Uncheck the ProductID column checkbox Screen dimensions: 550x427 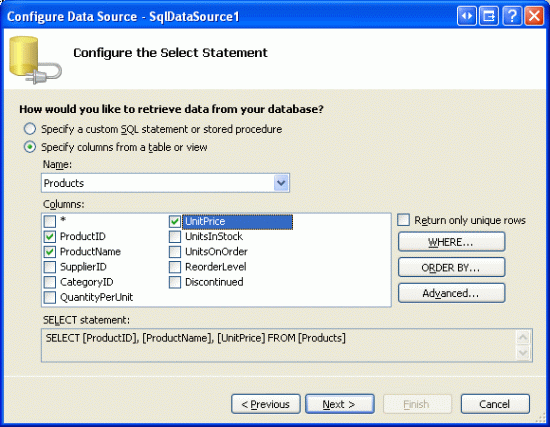coord(50,236)
